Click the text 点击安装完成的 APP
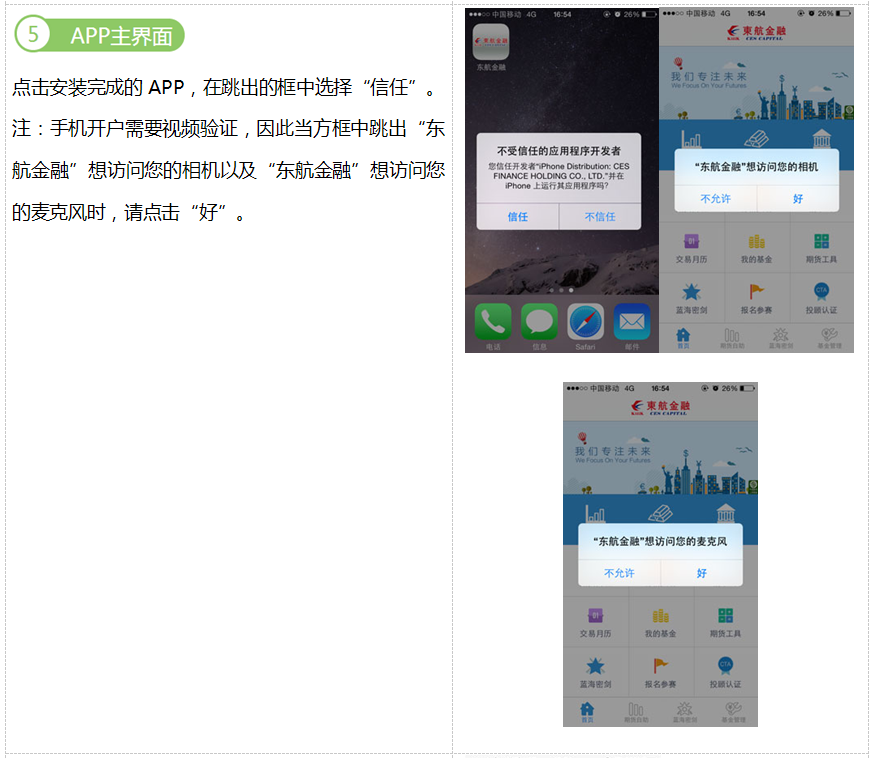872x758 pixels. (x=98, y=88)
